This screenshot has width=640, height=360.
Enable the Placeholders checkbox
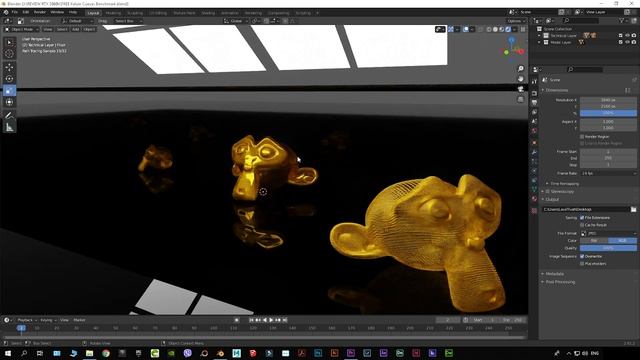tap(582, 264)
